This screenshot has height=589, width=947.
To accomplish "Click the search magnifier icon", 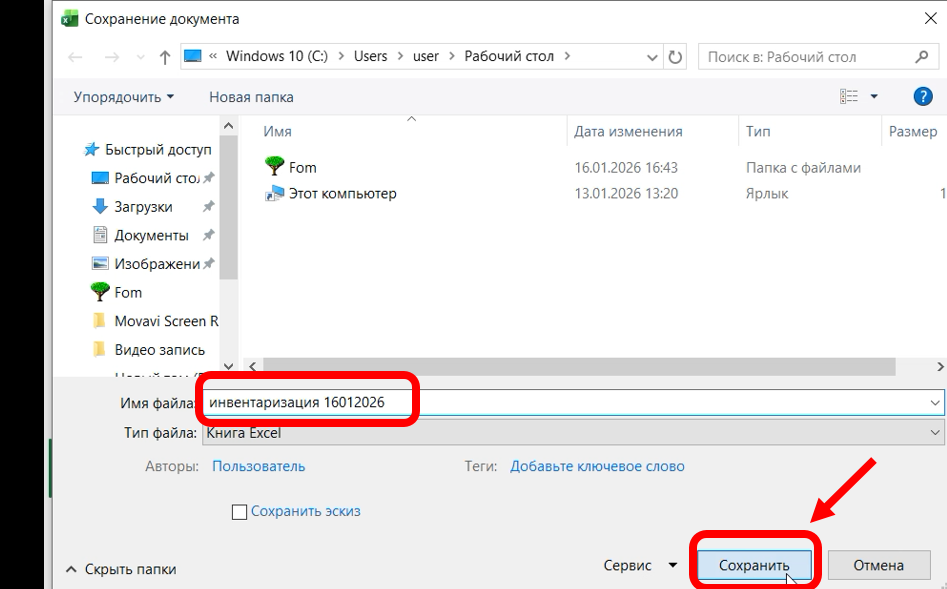I will pos(922,57).
